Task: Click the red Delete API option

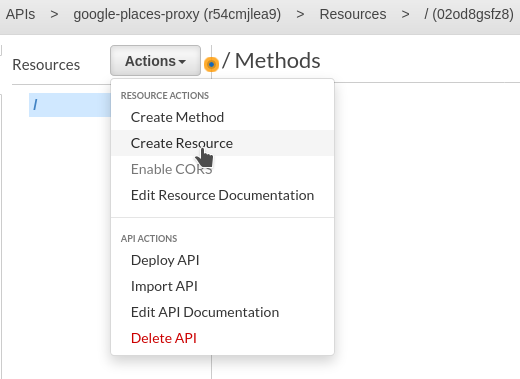Action: [x=164, y=338]
